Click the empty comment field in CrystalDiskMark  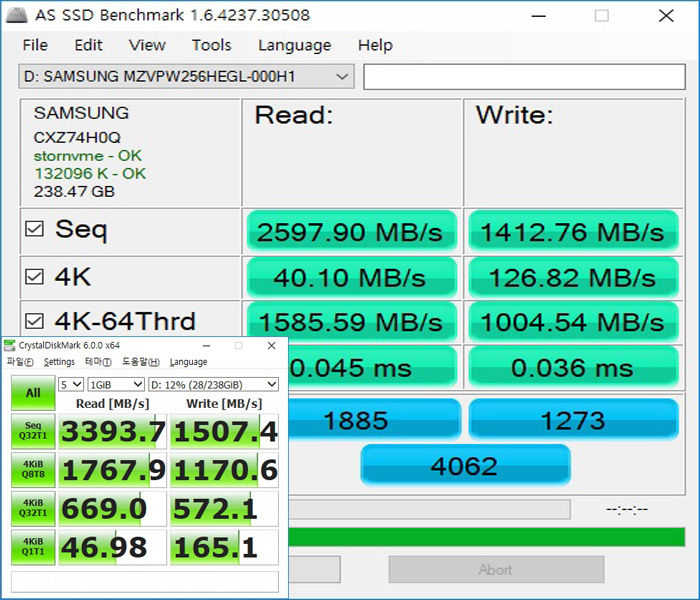tap(145, 582)
